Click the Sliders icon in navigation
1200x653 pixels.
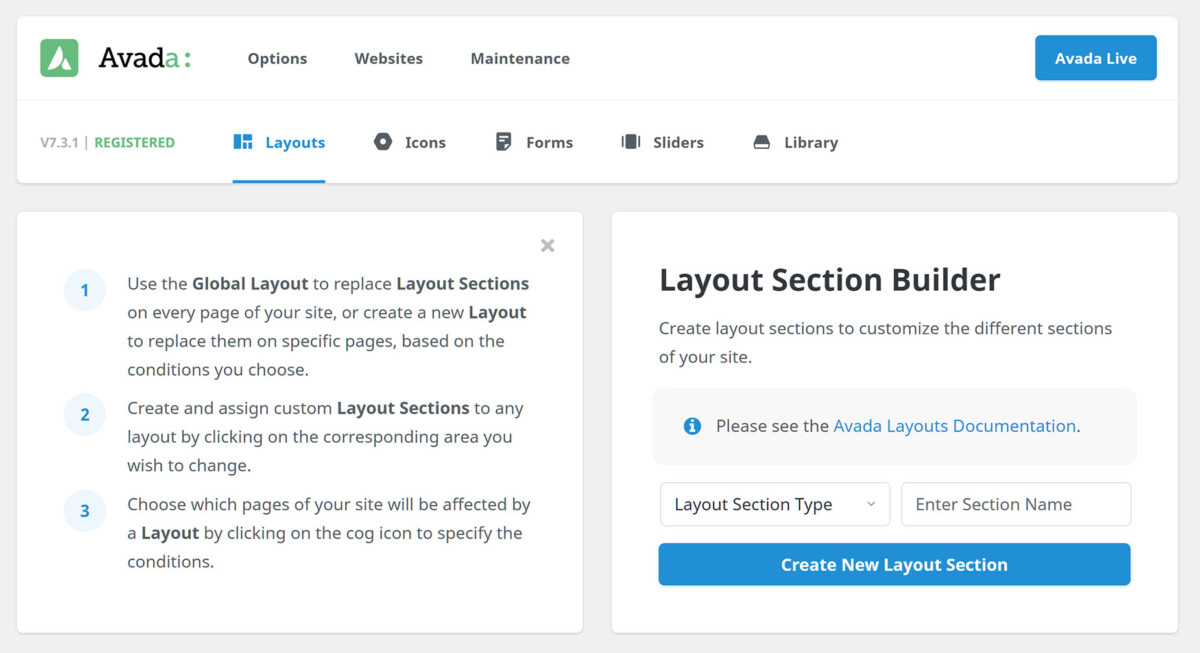pyautogui.click(x=630, y=142)
